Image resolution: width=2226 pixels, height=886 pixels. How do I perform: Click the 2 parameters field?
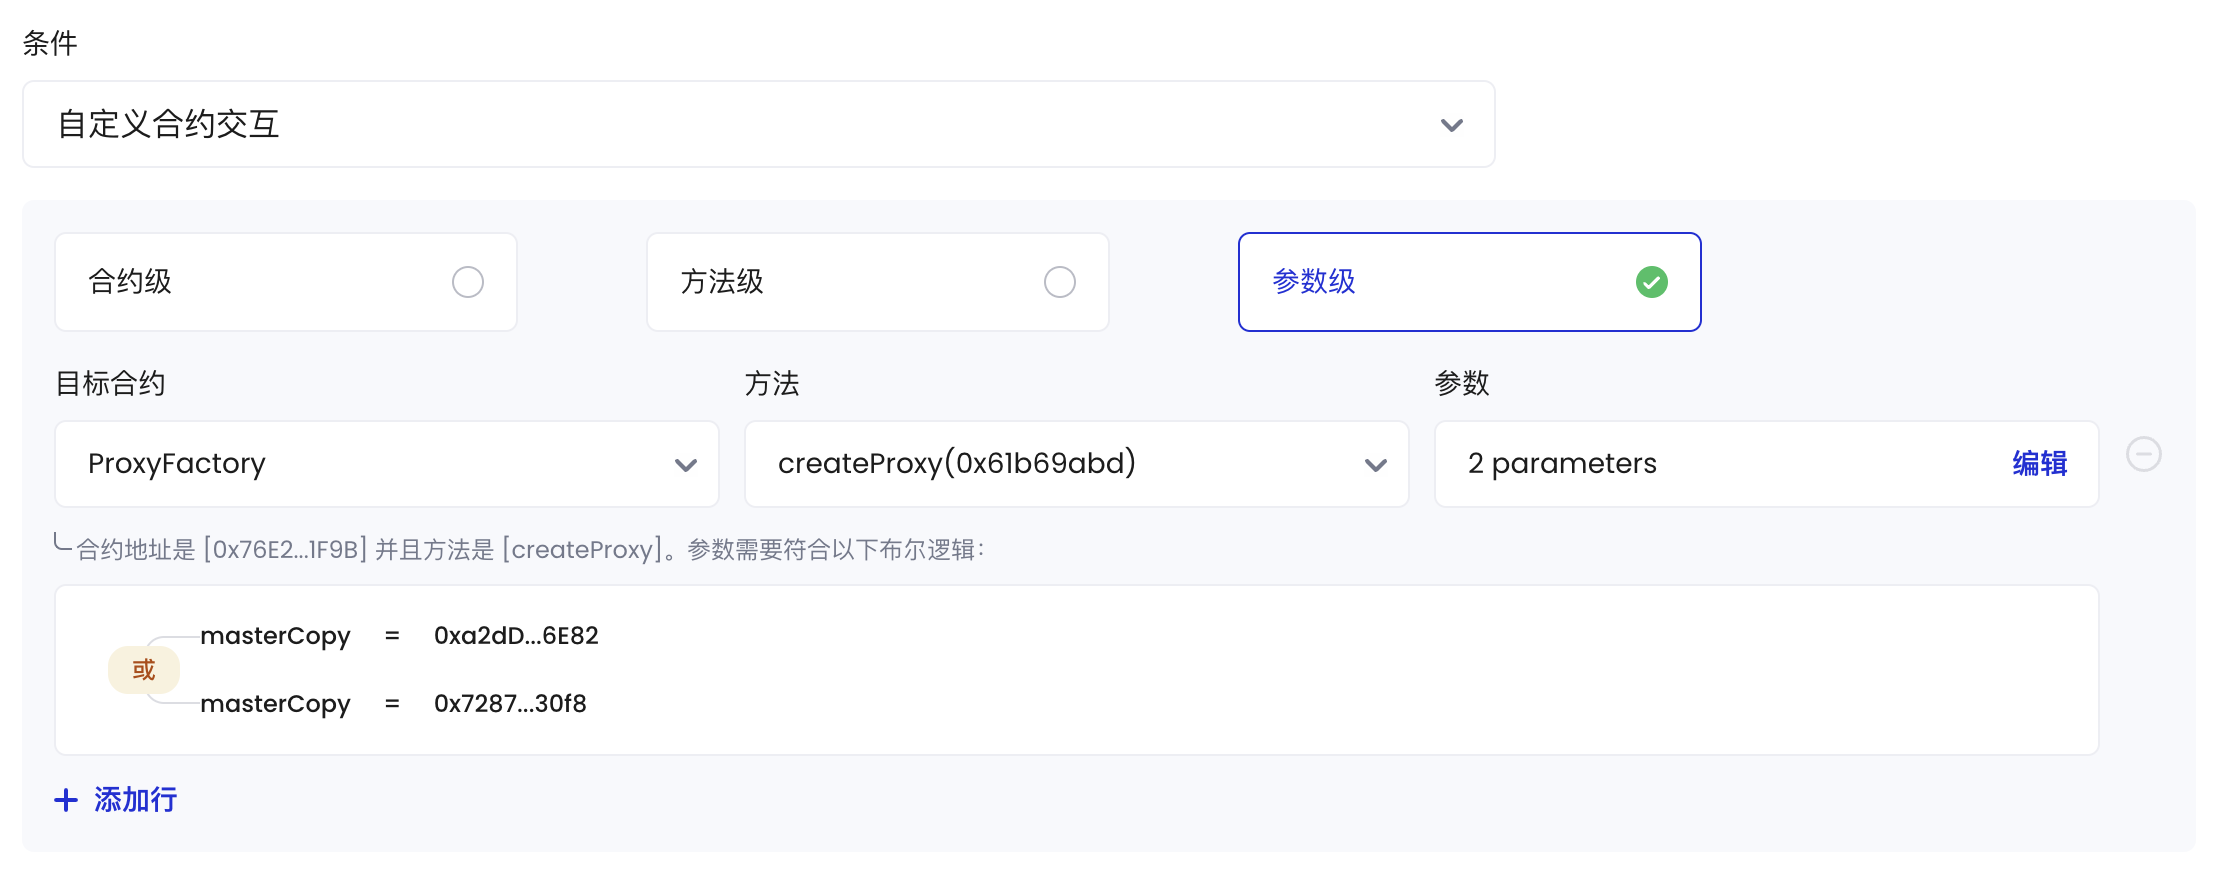(1766, 464)
